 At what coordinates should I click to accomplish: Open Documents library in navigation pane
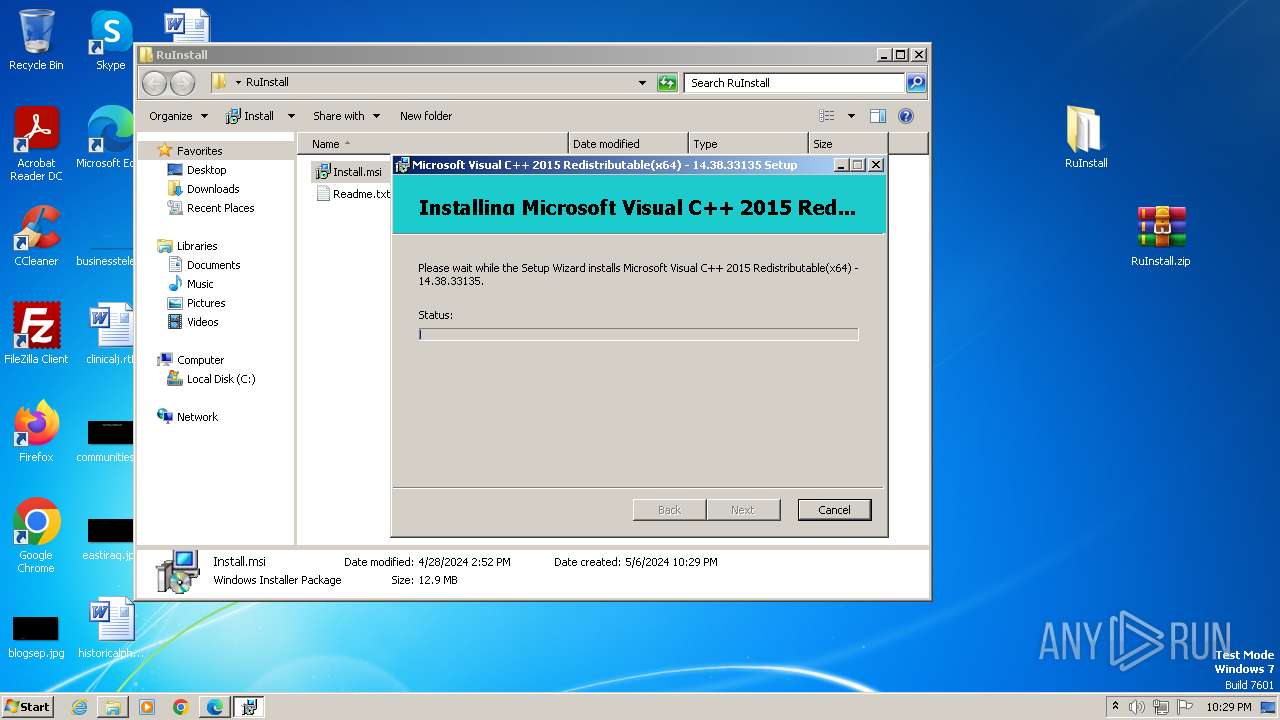point(213,265)
